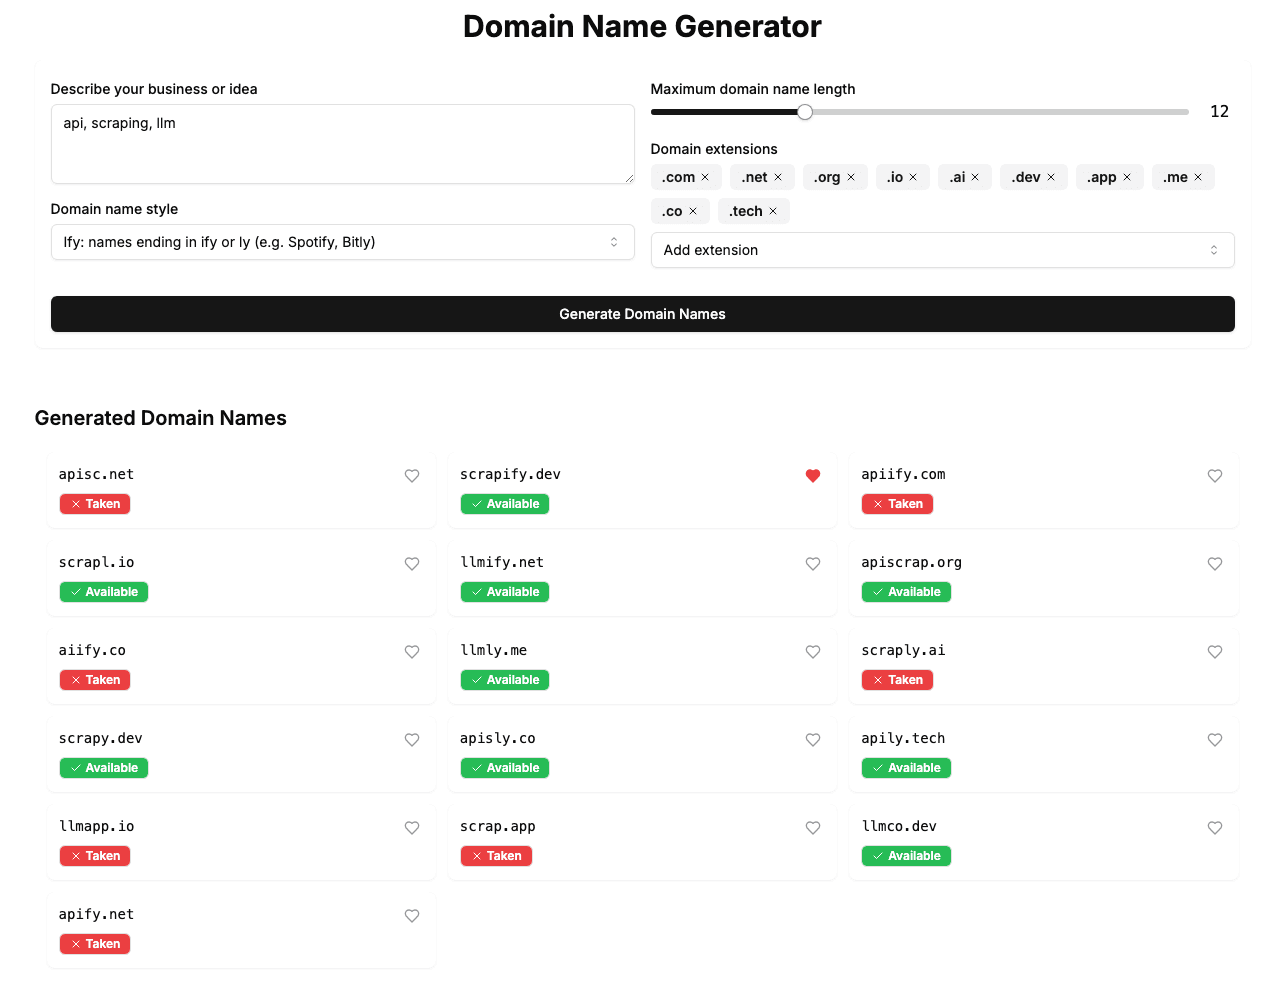1274x1002 pixels.
Task: Click the scrapify.dev domain name
Action: coord(510,474)
